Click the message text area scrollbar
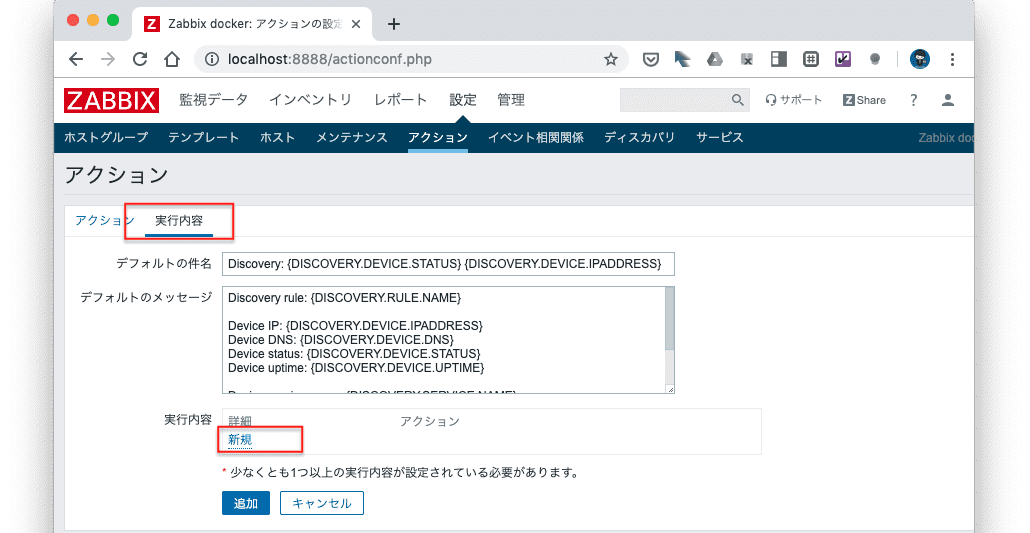 [669, 319]
